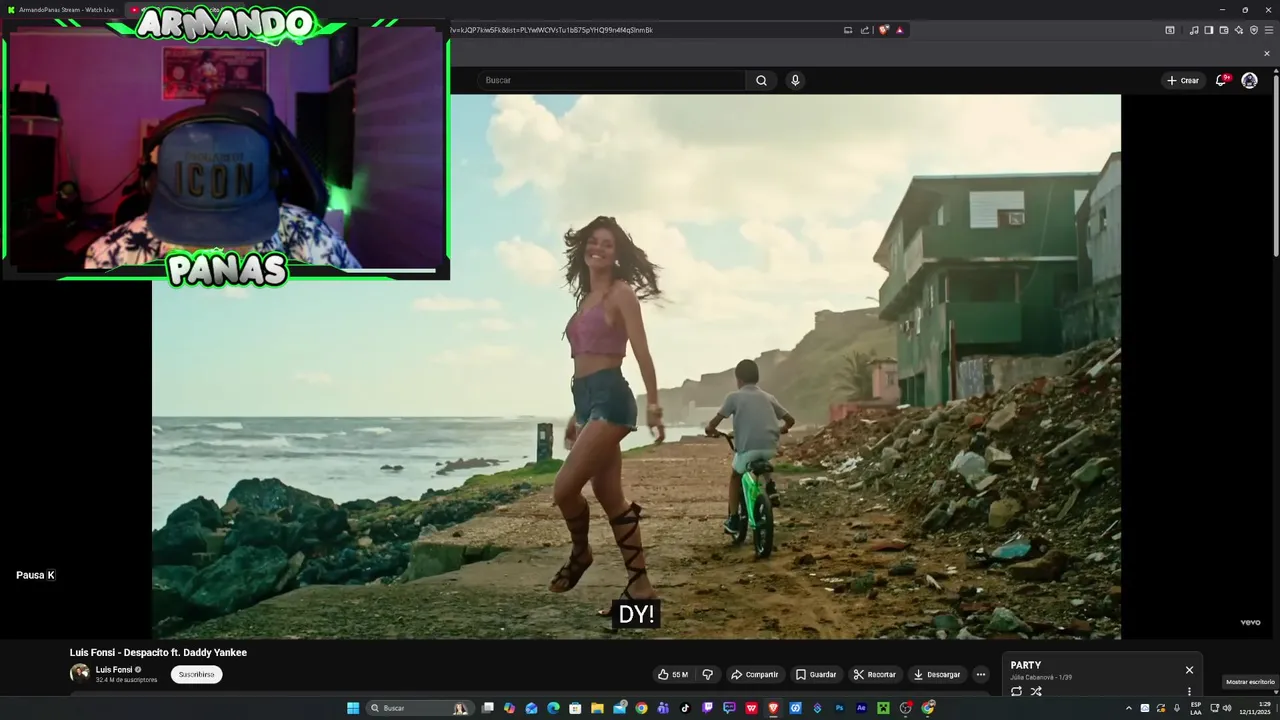Click the Crear button
This screenshot has height=720, width=1280.
[1183, 80]
